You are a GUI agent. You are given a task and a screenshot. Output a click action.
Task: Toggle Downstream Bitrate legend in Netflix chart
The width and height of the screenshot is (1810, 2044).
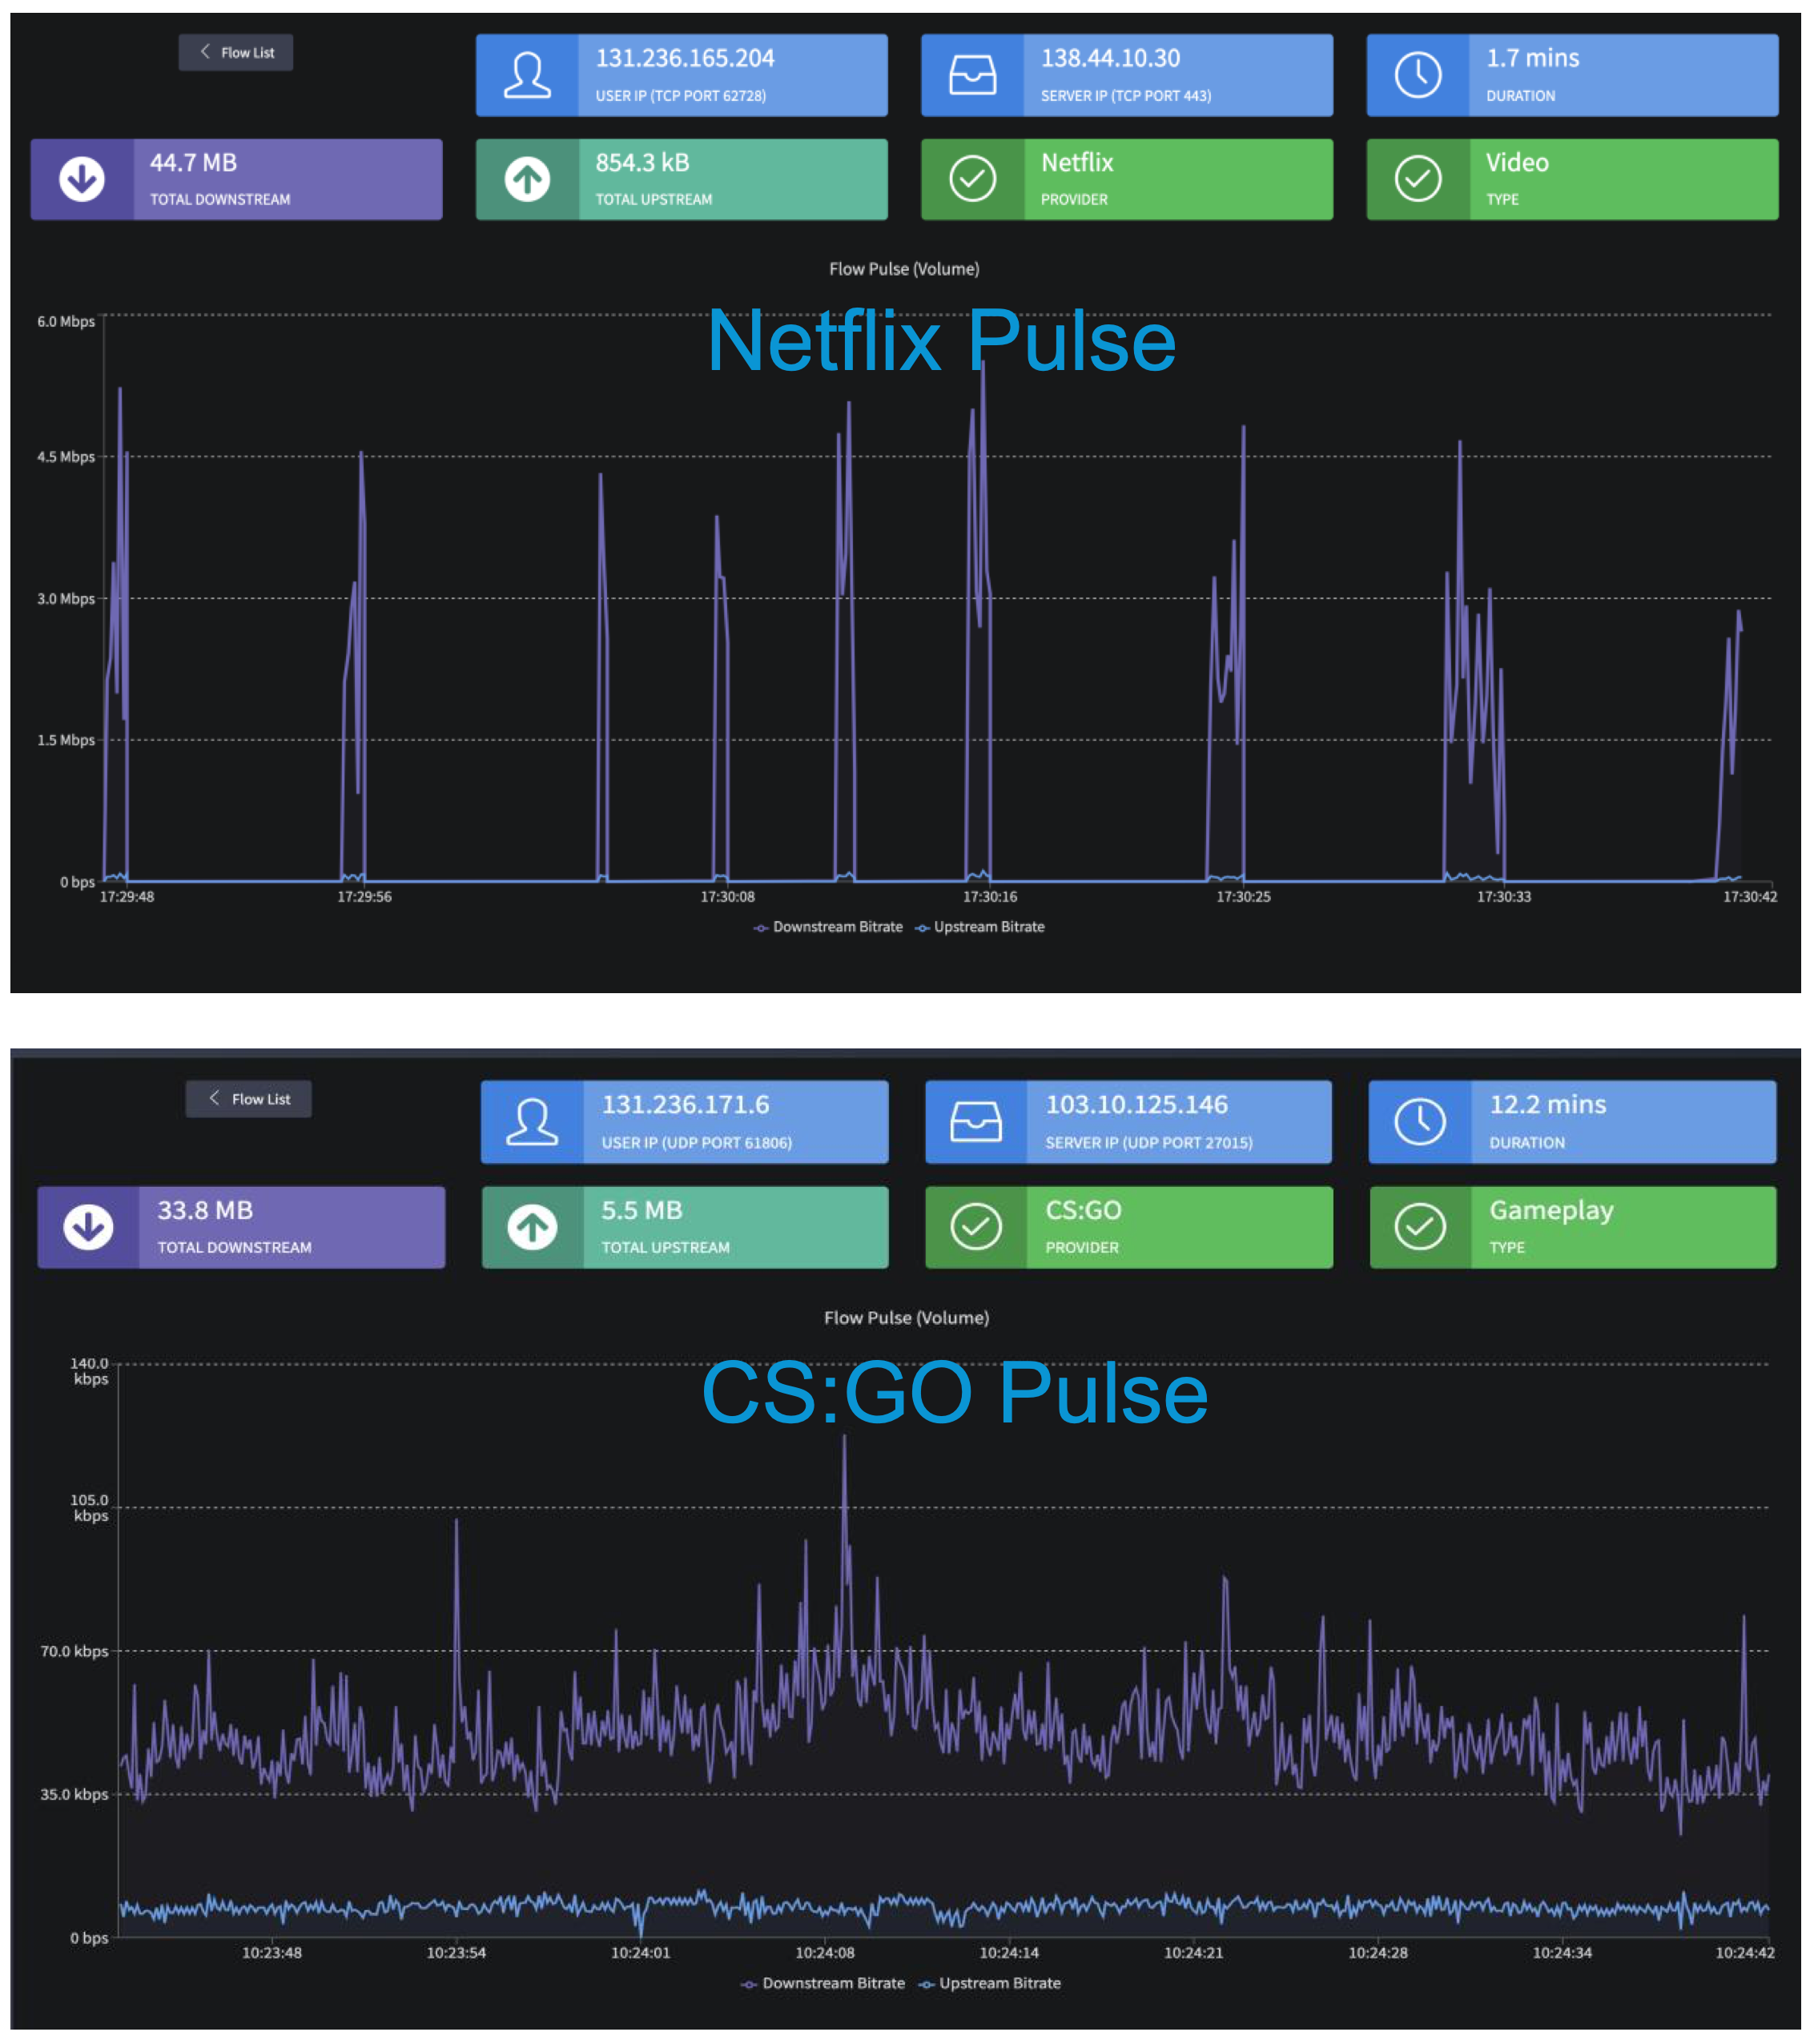point(829,927)
